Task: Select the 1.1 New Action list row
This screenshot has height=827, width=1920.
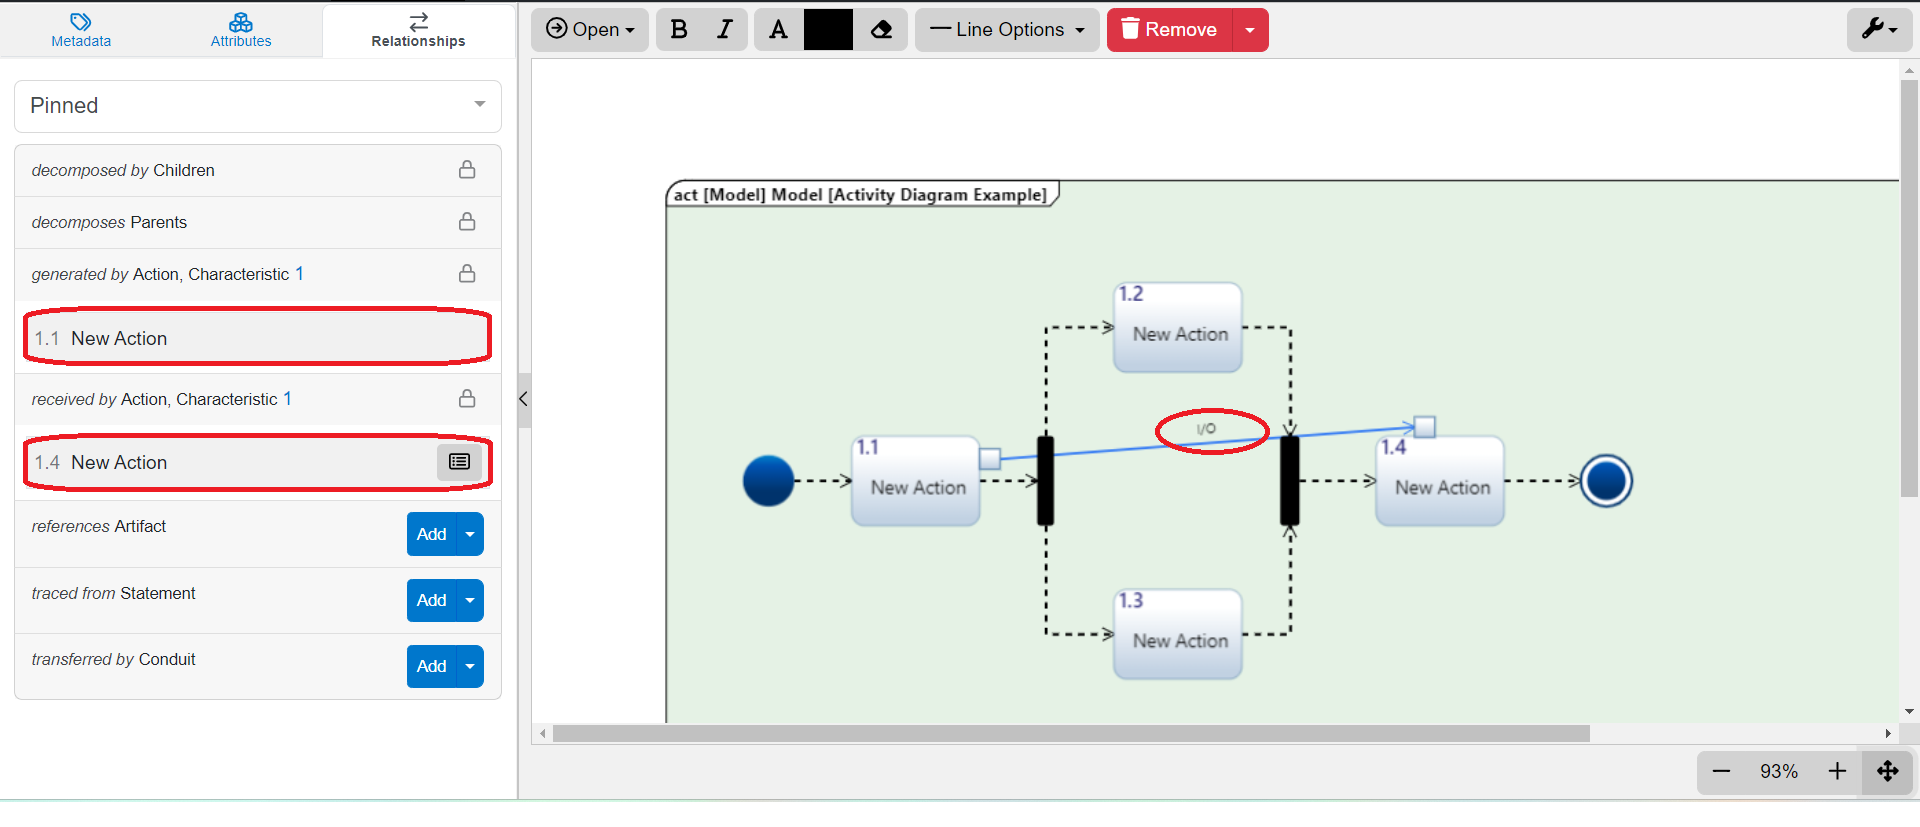Action: pyautogui.click(x=258, y=338)
